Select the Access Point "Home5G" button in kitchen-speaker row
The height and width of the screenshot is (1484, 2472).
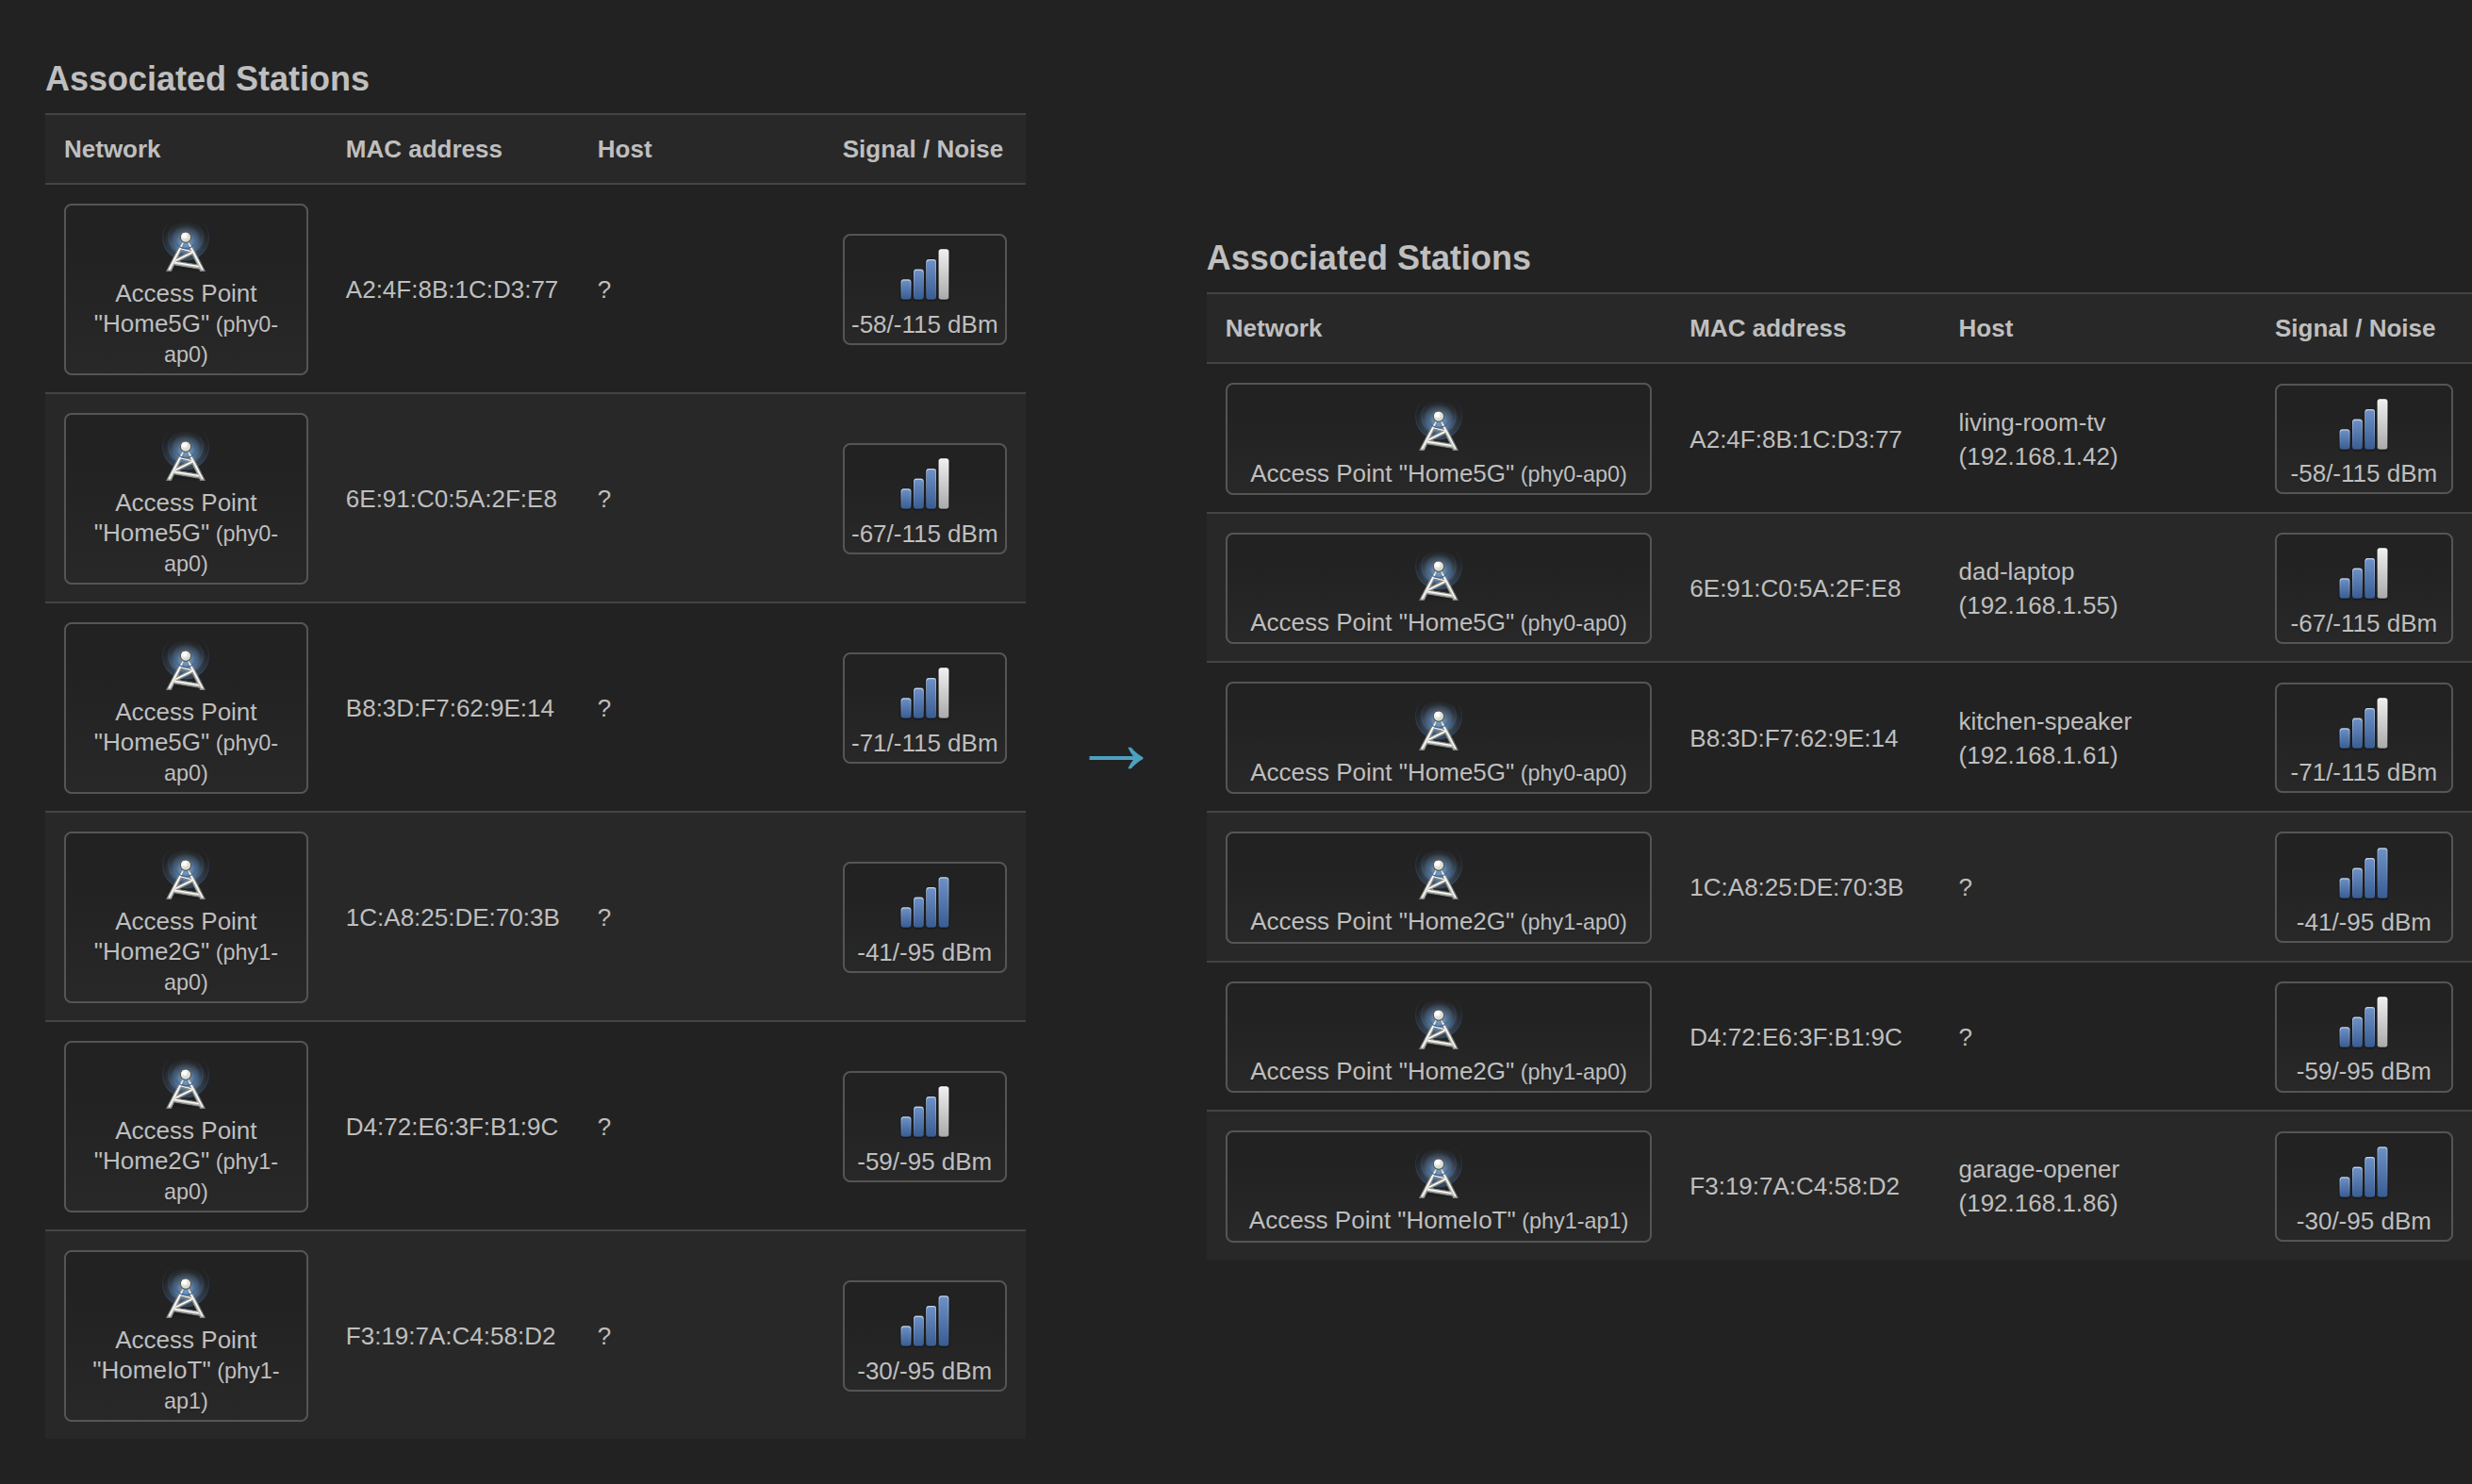[x=1437, y=738]
